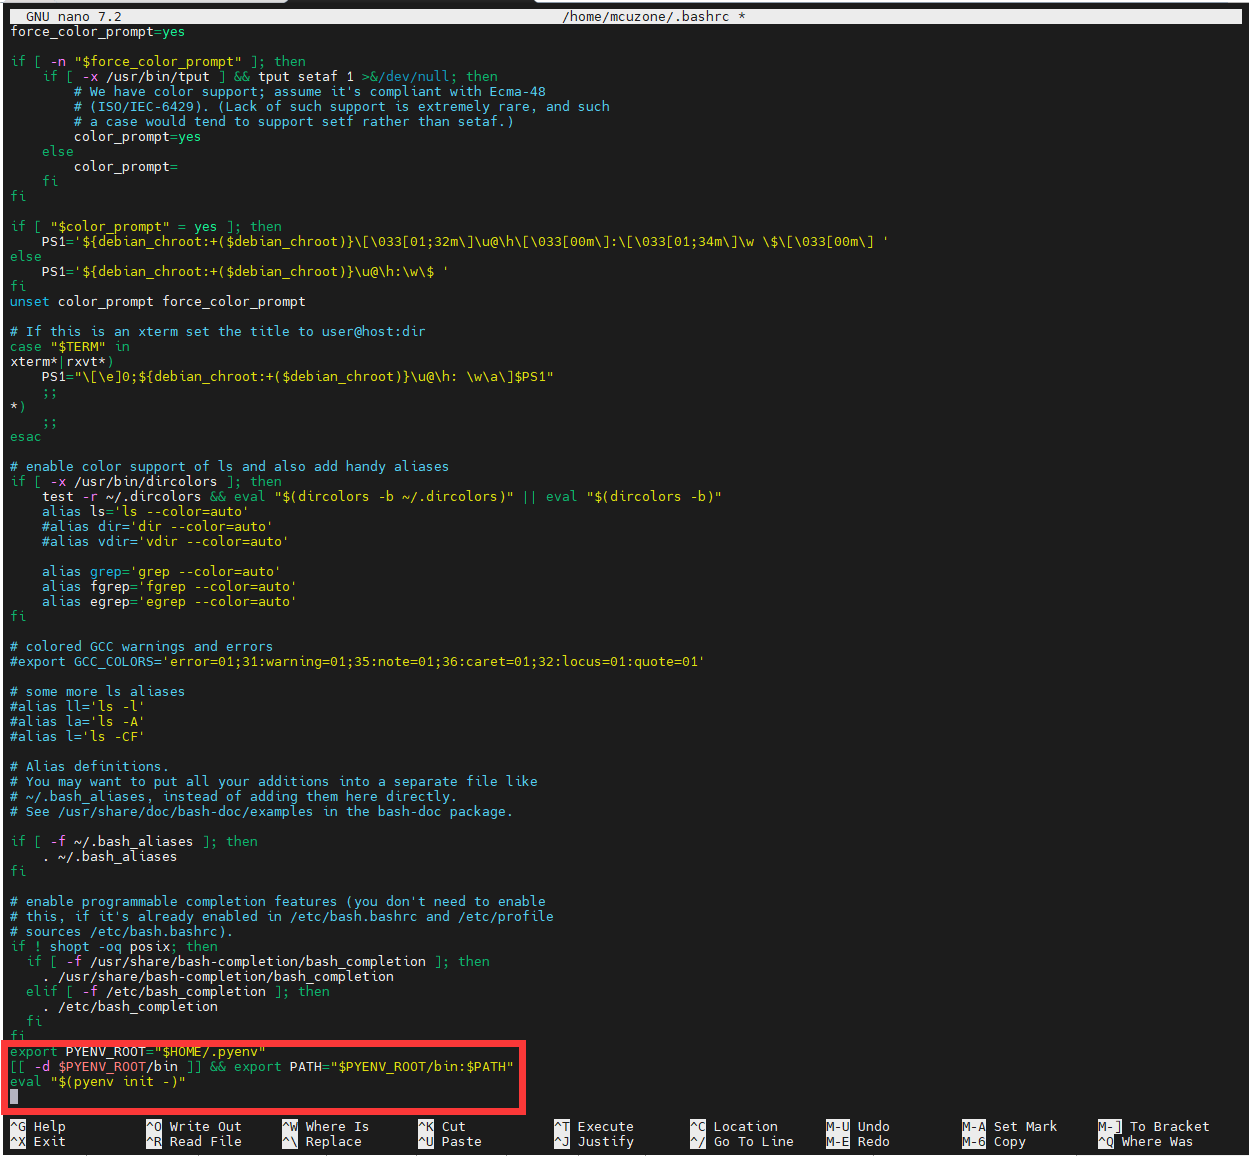Click the 'if ! shopt -oq posix; then' line
The image size is (1249, 1156).
tap(114, 946)
